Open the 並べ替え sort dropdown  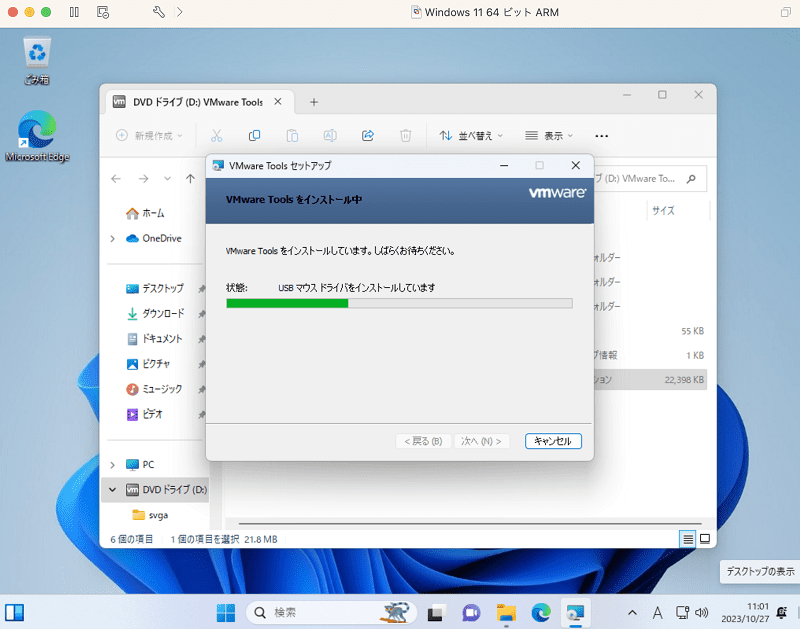(471, 136)
